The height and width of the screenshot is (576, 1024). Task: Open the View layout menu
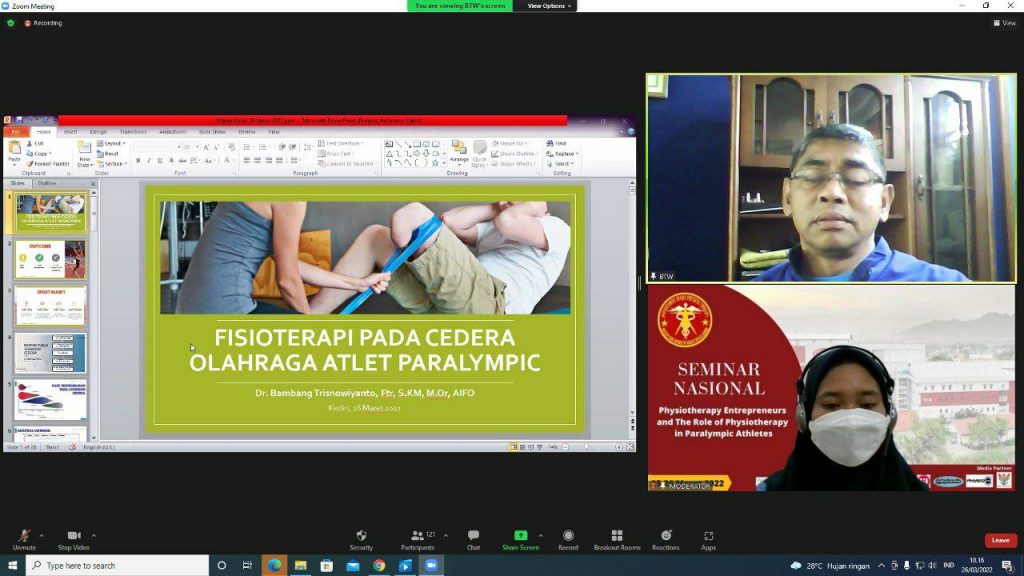click(x=1004, y=23)
